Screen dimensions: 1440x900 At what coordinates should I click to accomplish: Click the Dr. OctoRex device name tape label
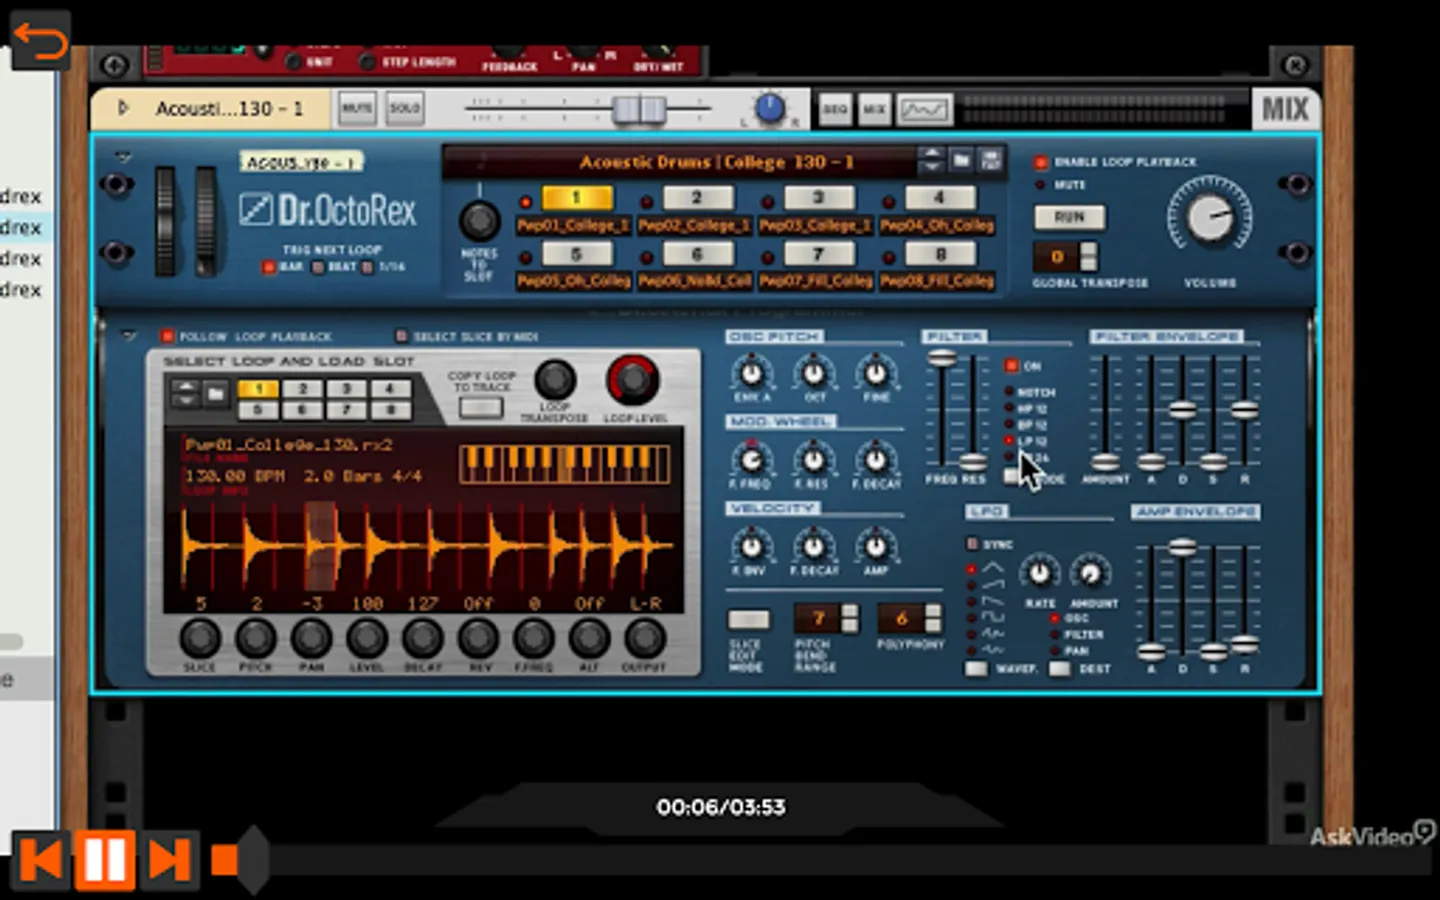pos(300,162)
